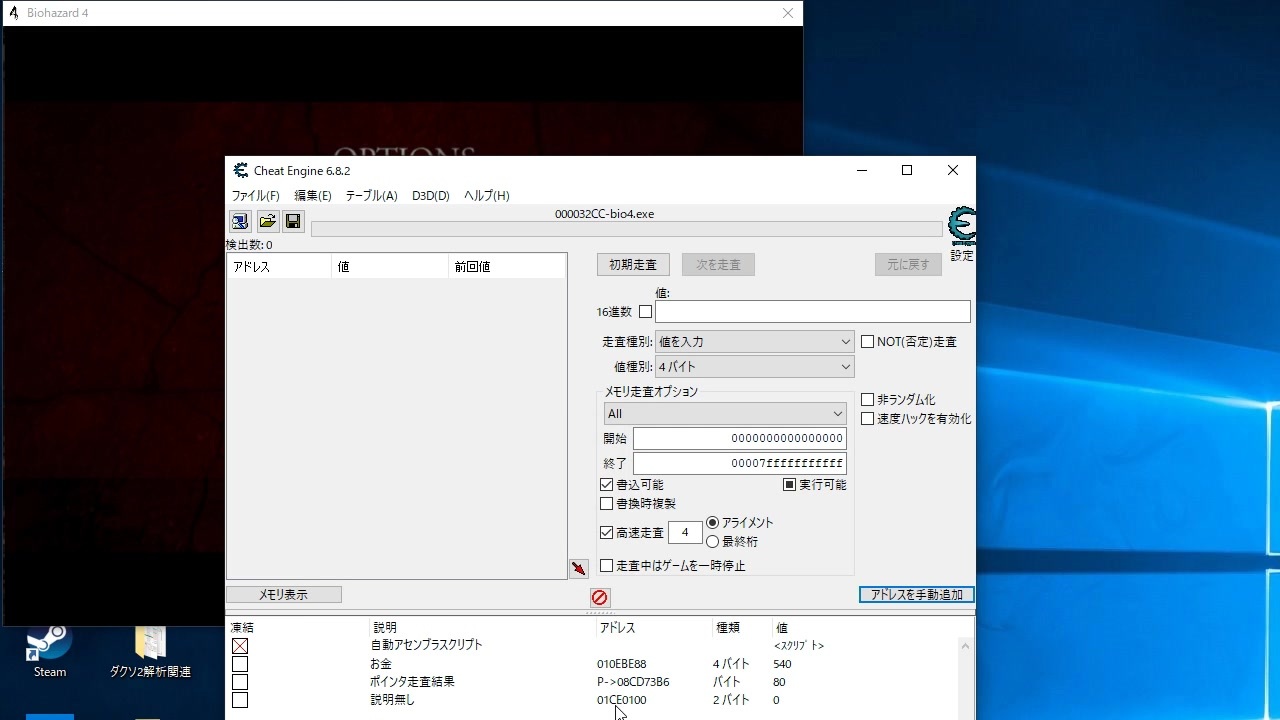Click the 開始 address field
This screenshot has width=1280, height=720.
740,439
